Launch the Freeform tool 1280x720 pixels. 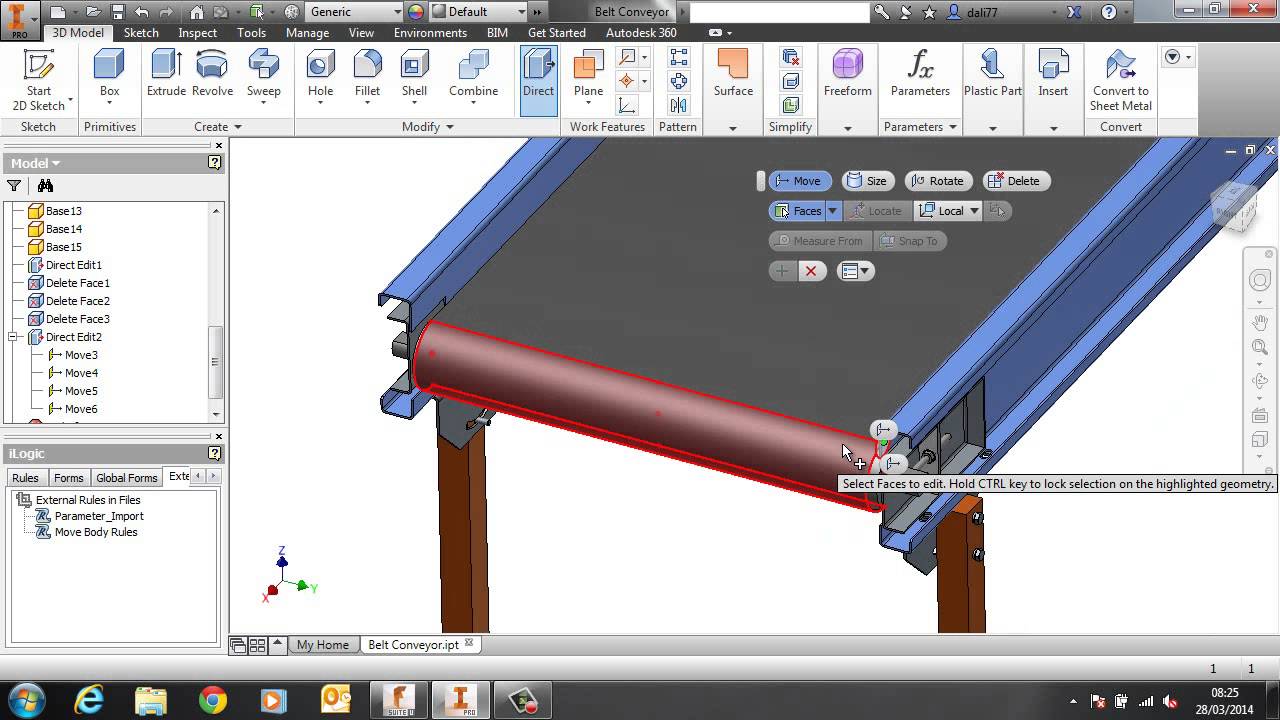(847, 75)
